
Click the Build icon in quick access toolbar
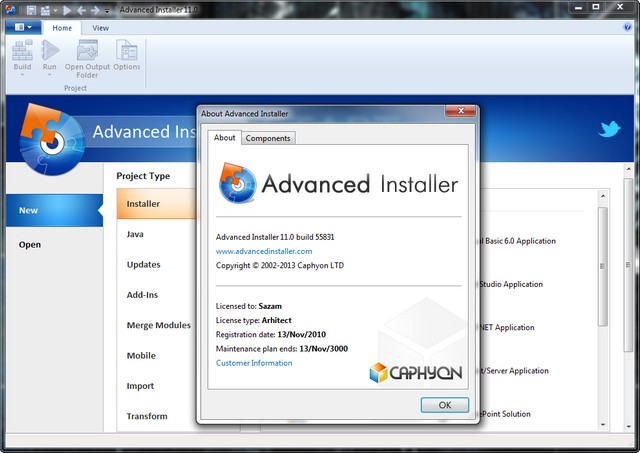(x=45, y=10)
